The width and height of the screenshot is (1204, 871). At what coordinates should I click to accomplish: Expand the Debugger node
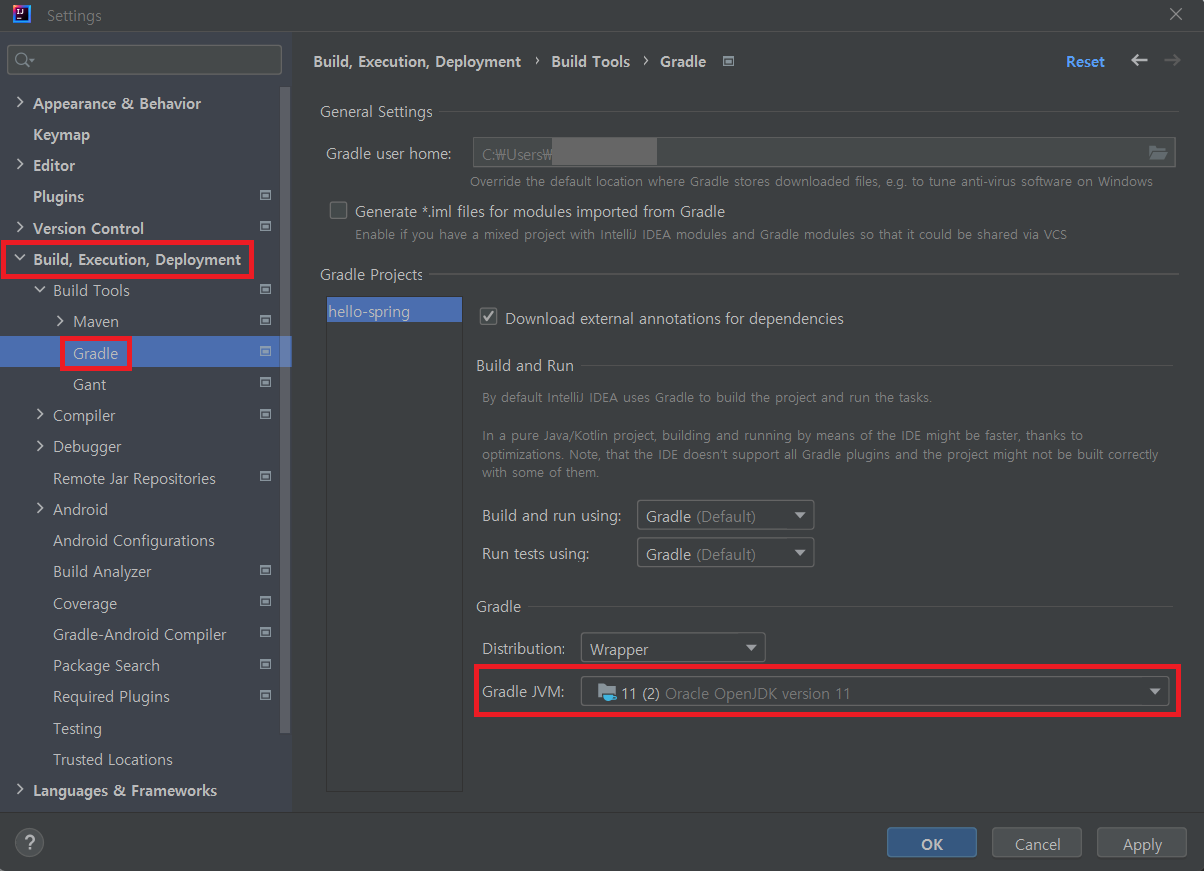(40, 446)
